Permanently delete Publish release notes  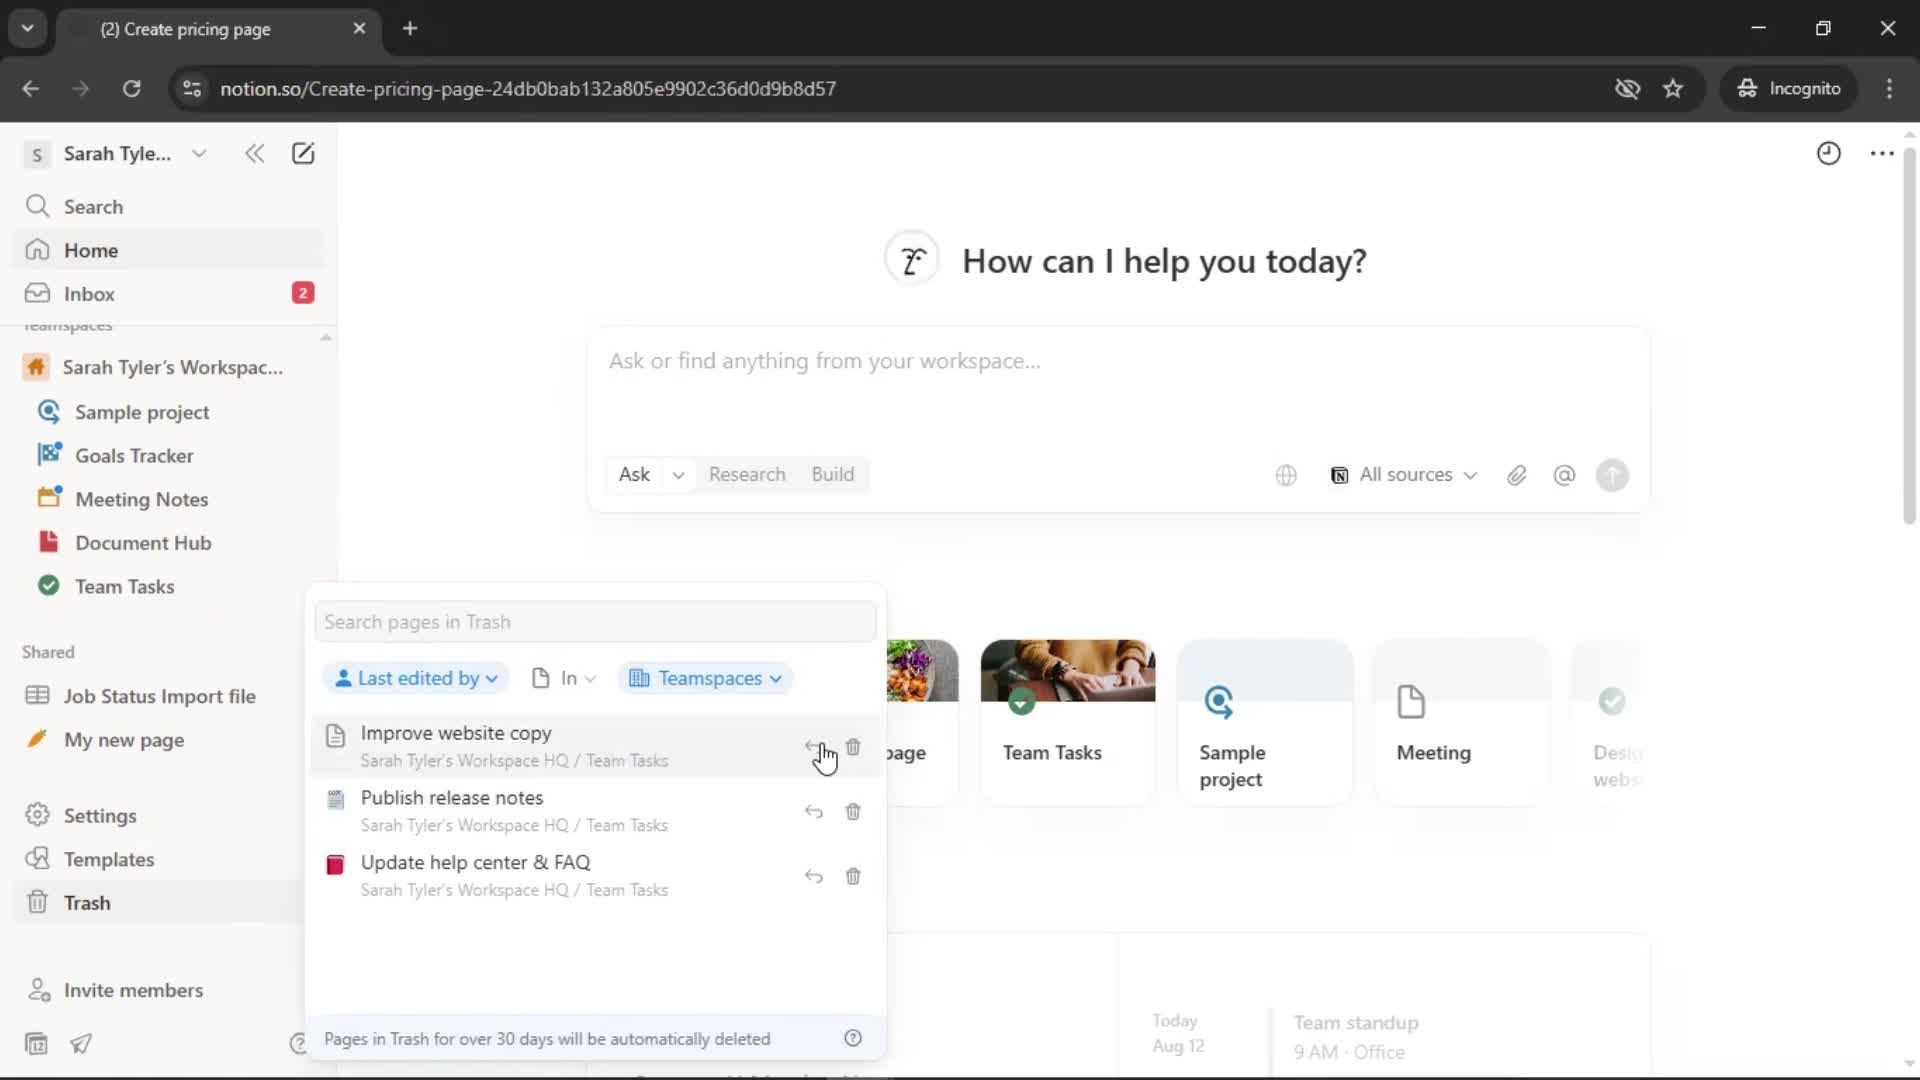(853, 812)
